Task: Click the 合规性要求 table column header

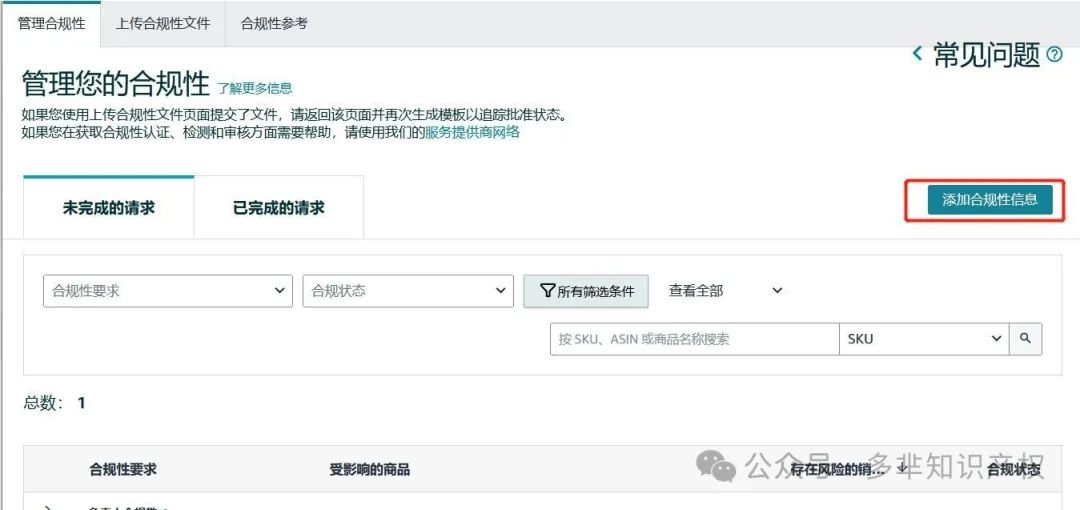Action: tap(123, 469)
